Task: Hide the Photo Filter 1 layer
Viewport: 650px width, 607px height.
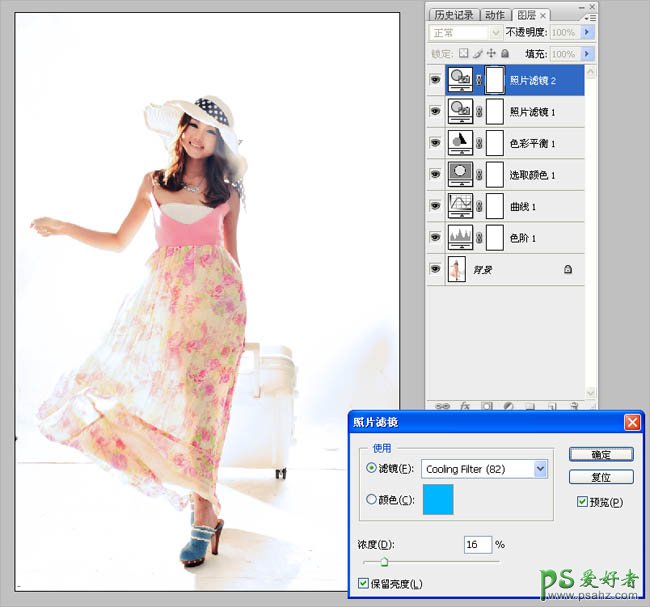Action: [435, 112]
